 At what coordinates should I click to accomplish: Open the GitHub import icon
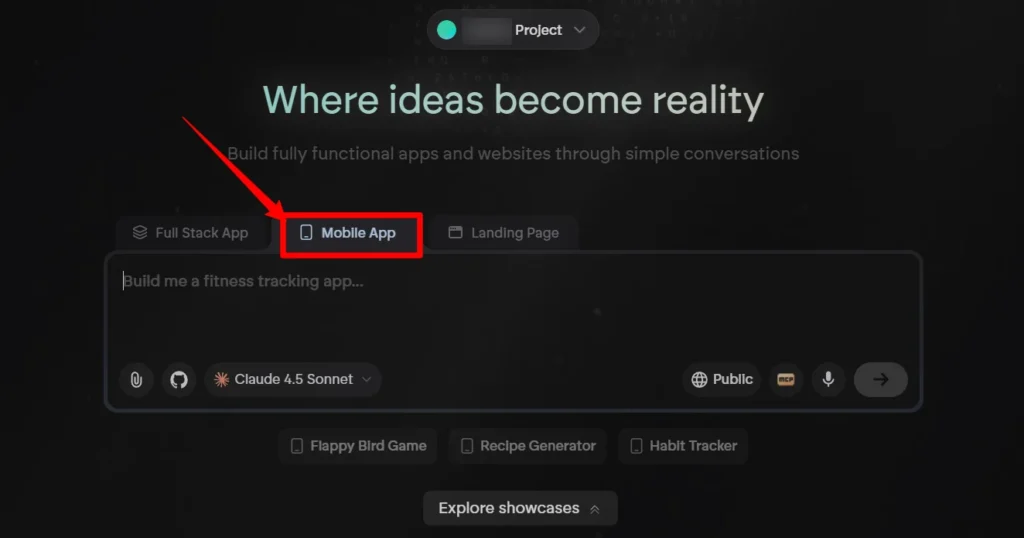tap(179, 379)
